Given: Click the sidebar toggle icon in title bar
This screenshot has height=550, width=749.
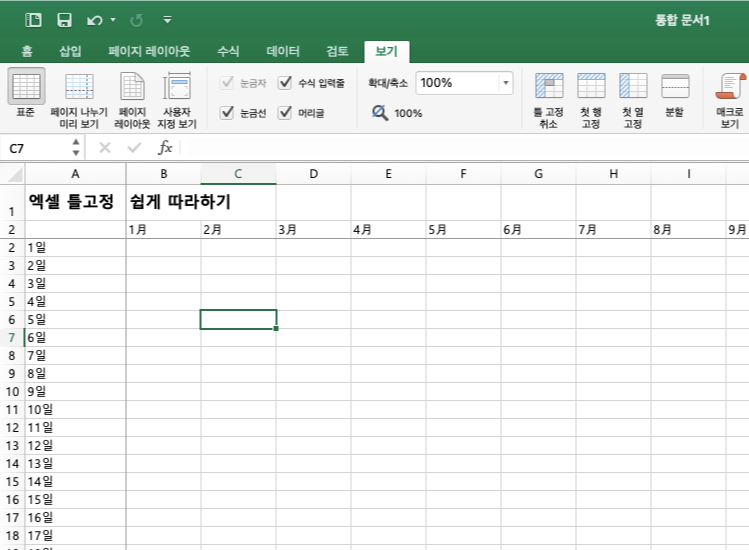Looking at the screenshot, I should [x=33, y=20].
